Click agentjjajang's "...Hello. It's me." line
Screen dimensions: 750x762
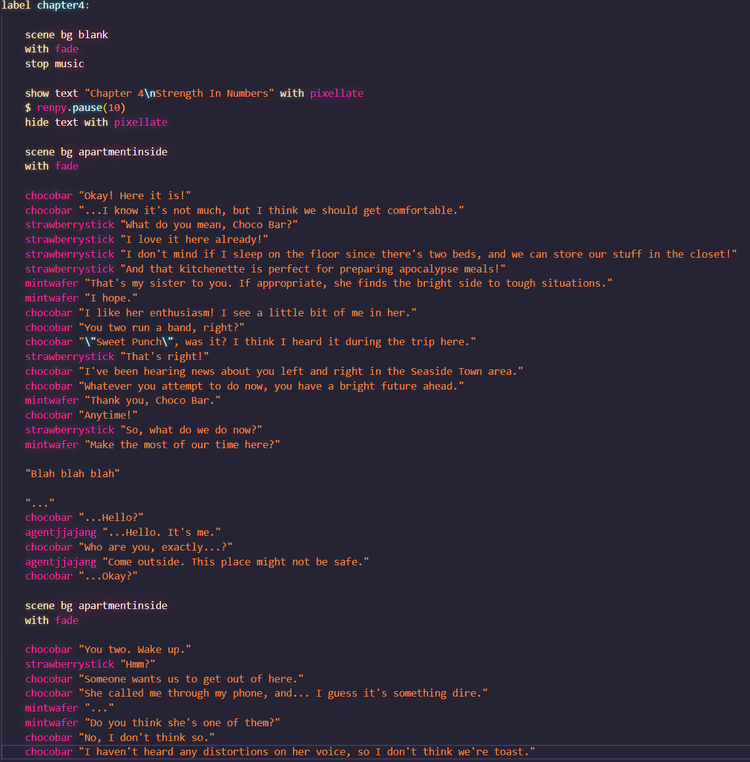point(160,532)
